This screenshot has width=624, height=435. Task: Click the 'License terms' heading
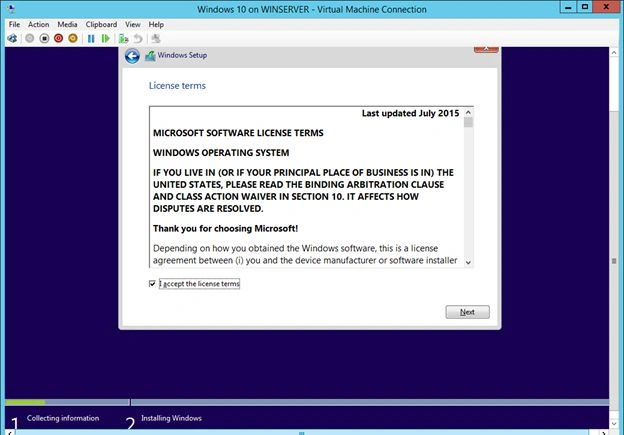pyautogui.click(x=177, y=86)
